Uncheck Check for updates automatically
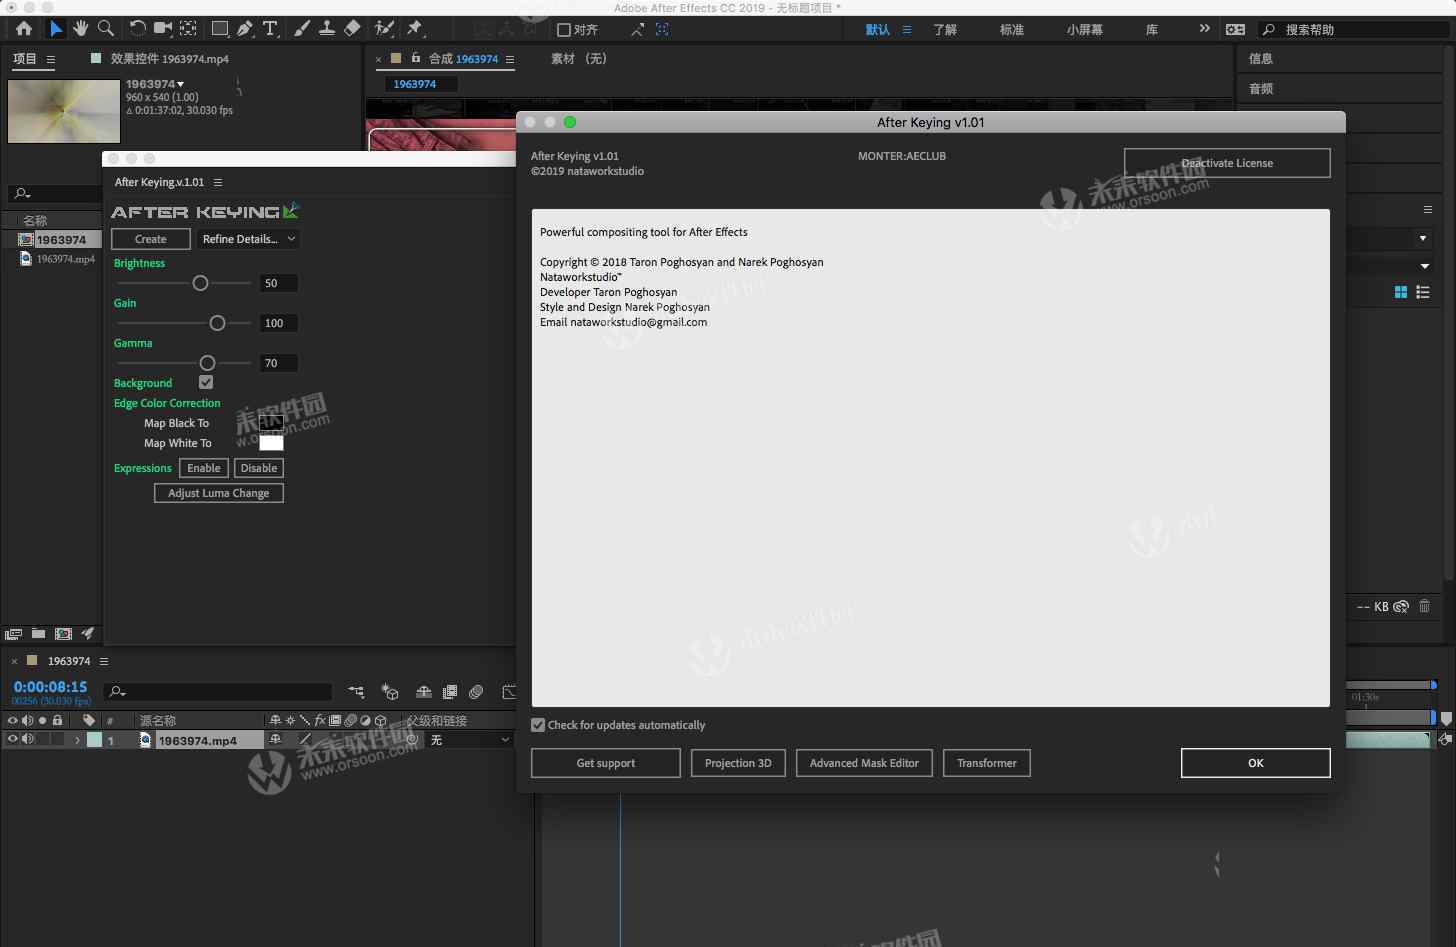This screenshot has height=947, width=1456. pyautogui.click(x=538, y=725)
